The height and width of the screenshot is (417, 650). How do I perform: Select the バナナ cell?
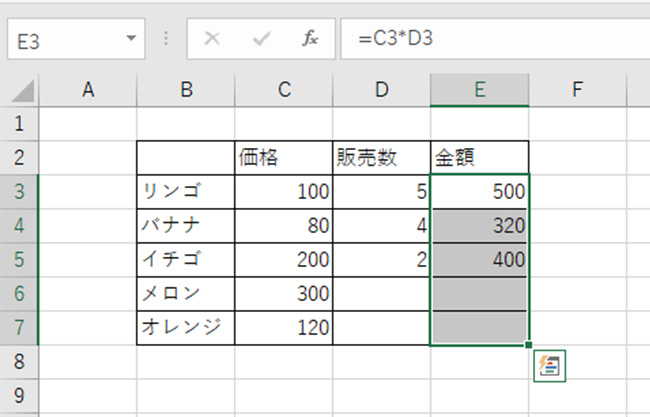pos(186,226)
